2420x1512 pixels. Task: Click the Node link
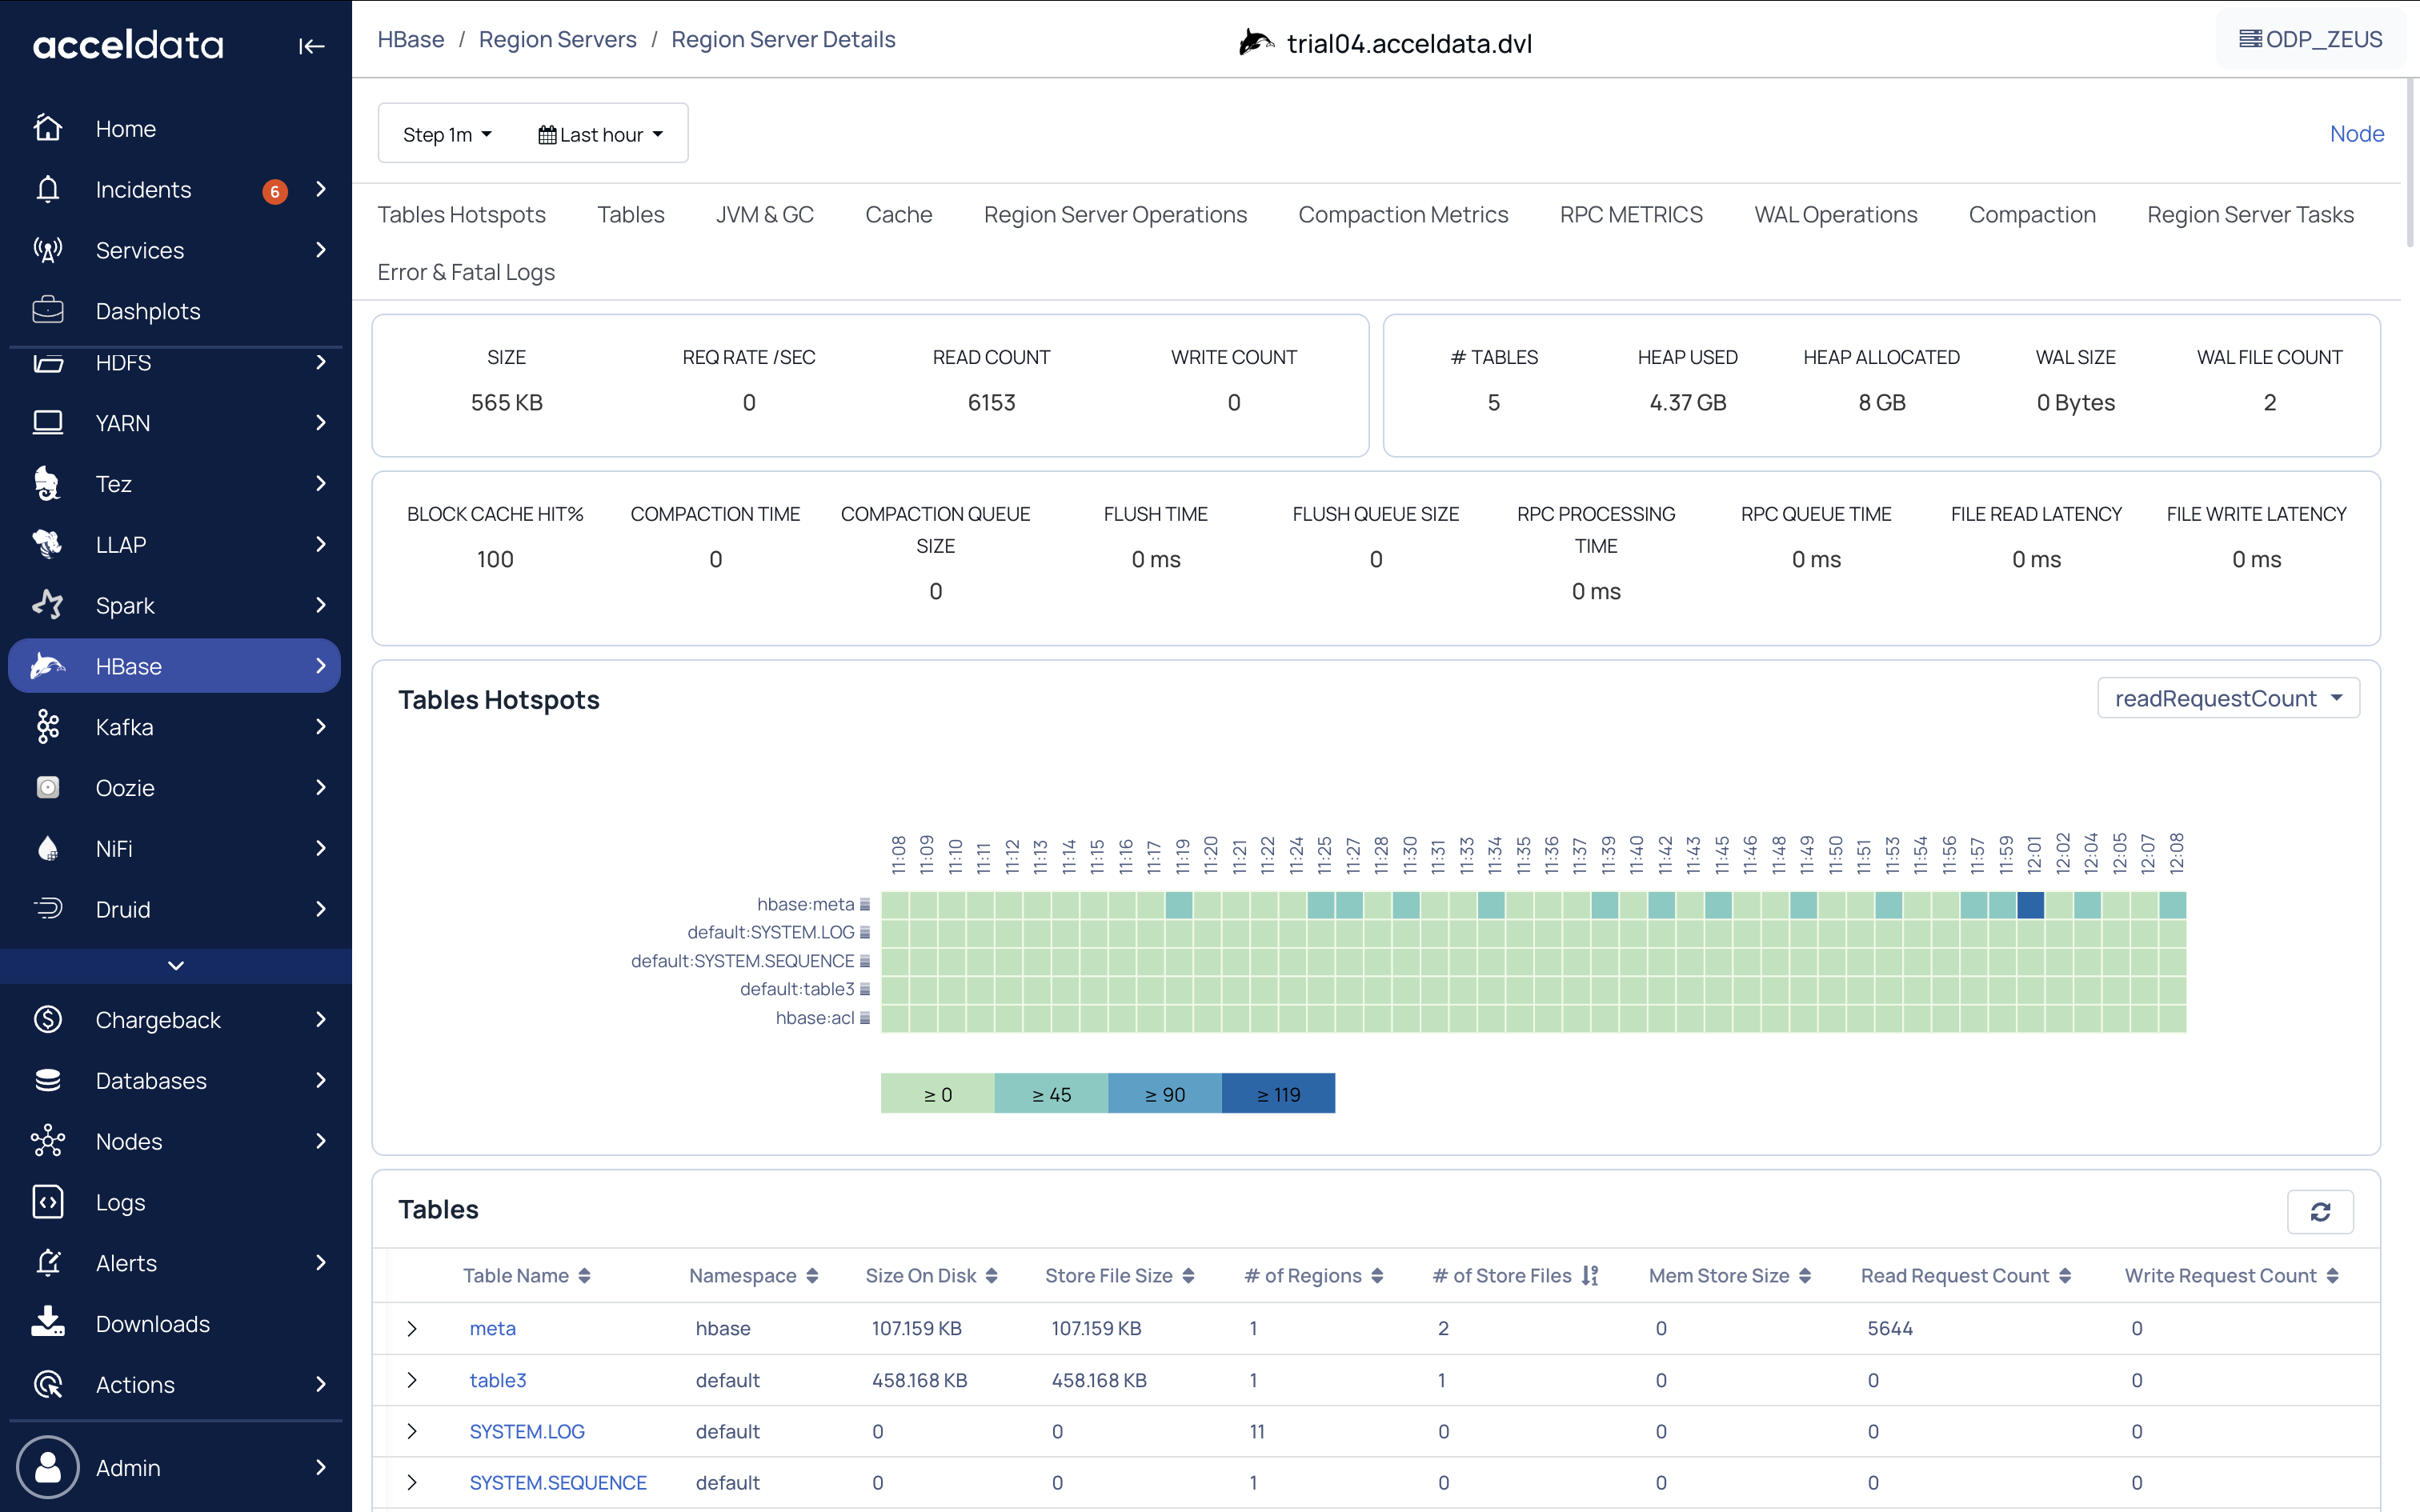pyautogui.click(x=2356, y=133)
